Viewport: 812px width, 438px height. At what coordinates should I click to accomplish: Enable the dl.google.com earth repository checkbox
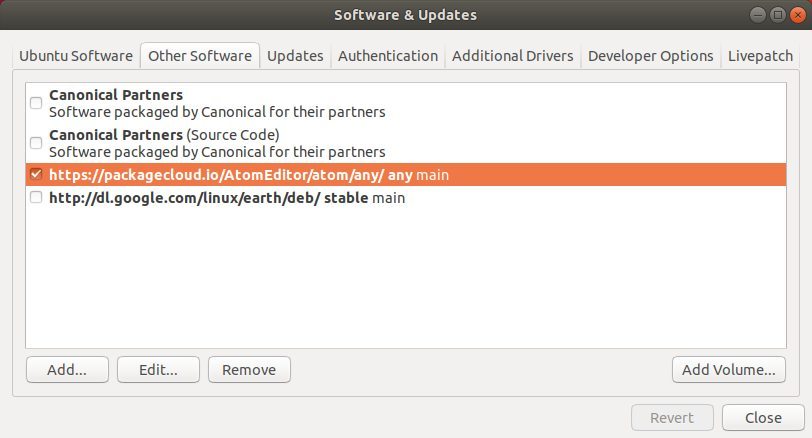click(x=36, y=197)
